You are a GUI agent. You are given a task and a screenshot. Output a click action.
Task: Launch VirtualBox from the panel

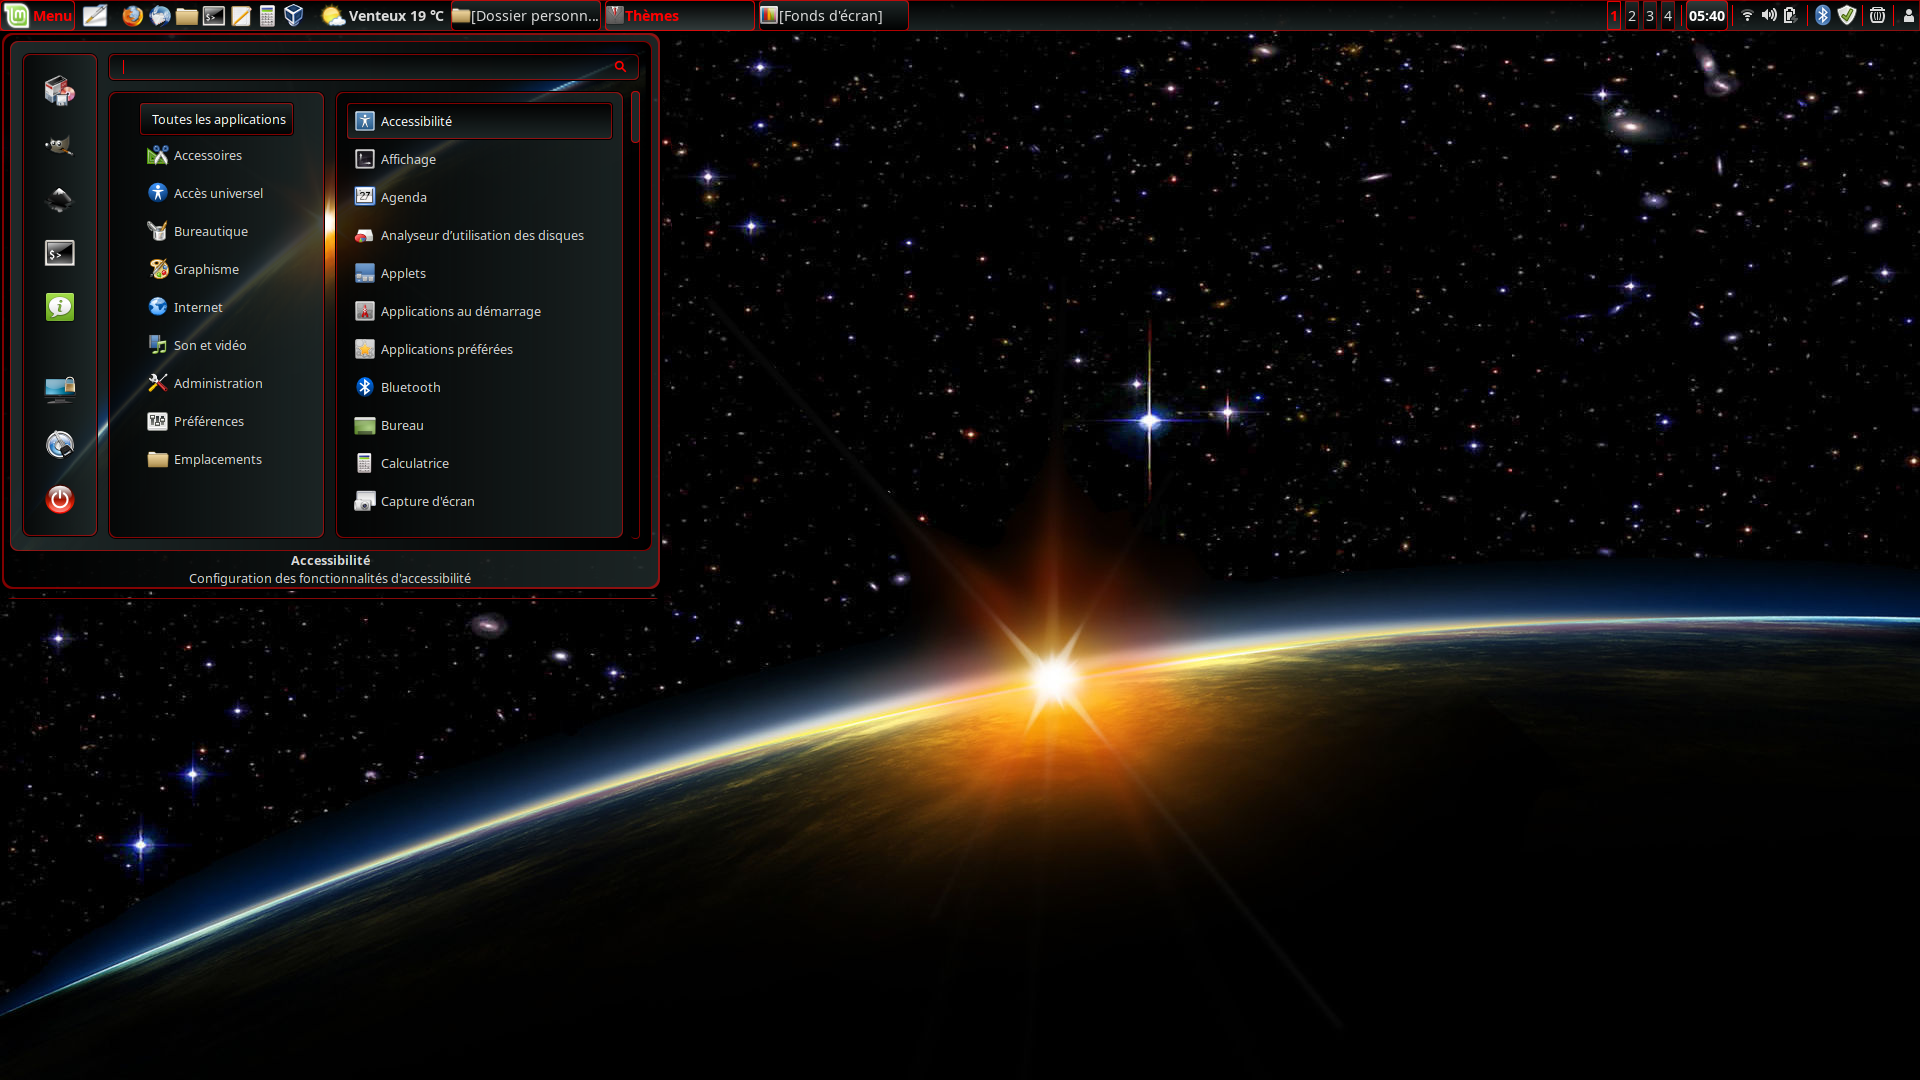click(x=294, y=15)
